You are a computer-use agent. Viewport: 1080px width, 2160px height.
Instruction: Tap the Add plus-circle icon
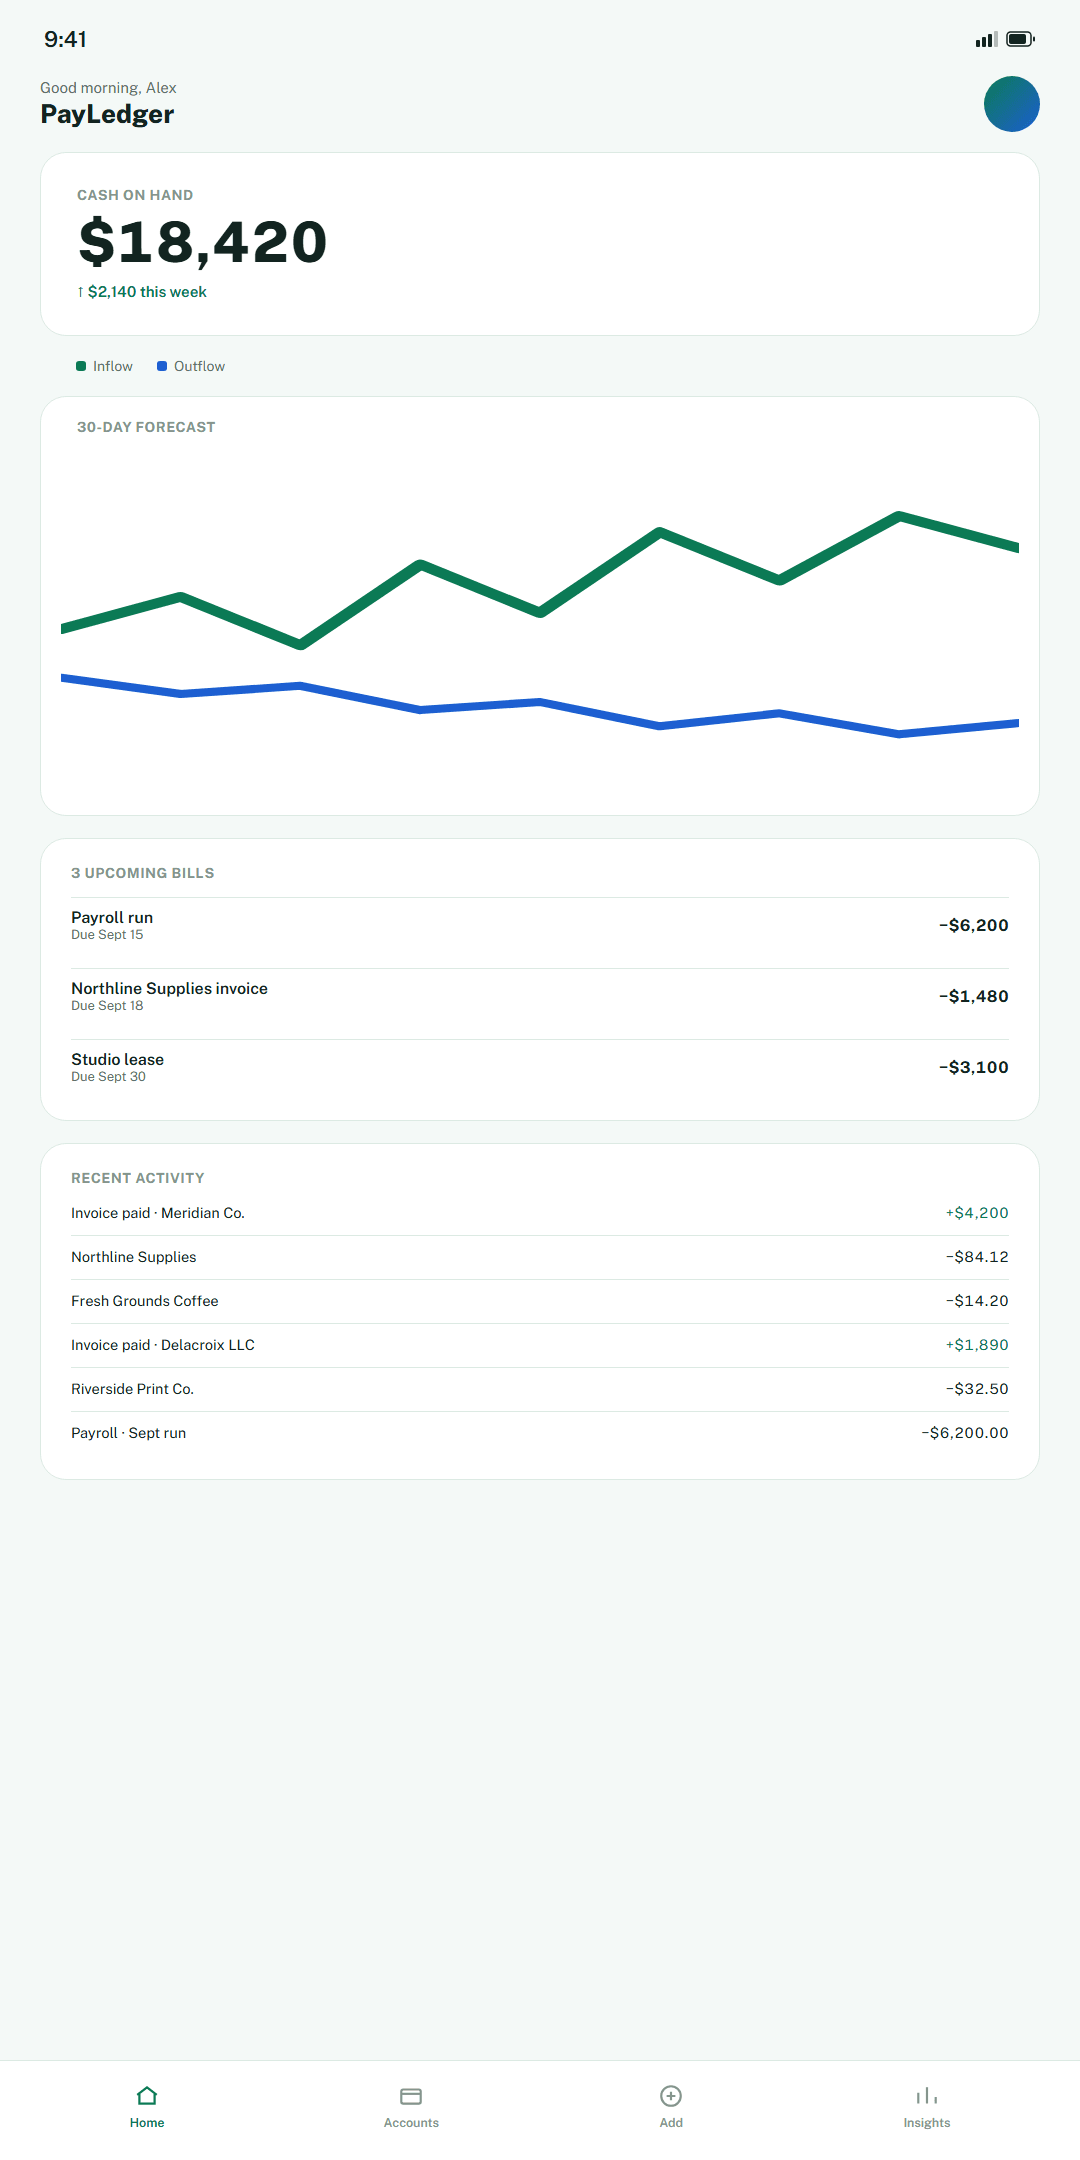(x=671, y=2095)
